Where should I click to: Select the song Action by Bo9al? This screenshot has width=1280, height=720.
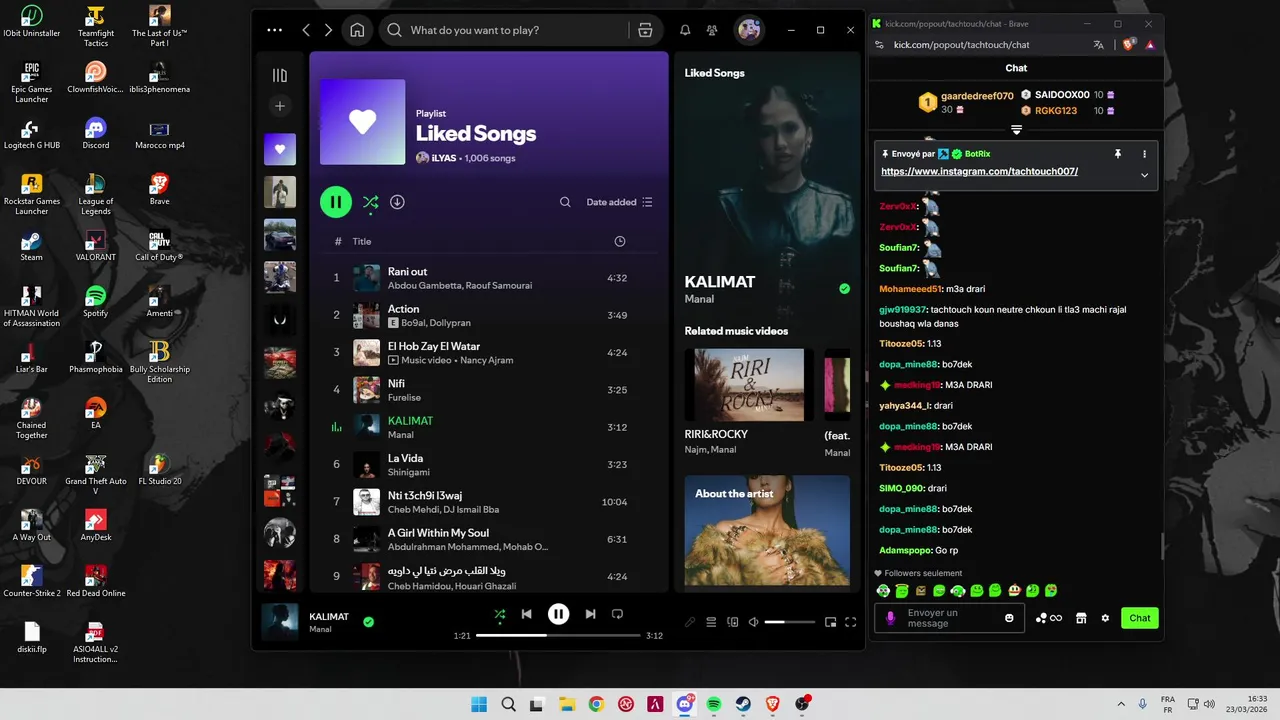pos(490,315)
